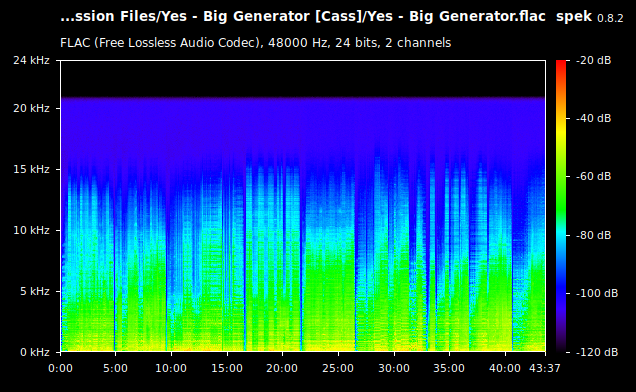Click the 43:37 end time label
The height and width of the screenshot is (392, 636).
[x=545, y=368]
